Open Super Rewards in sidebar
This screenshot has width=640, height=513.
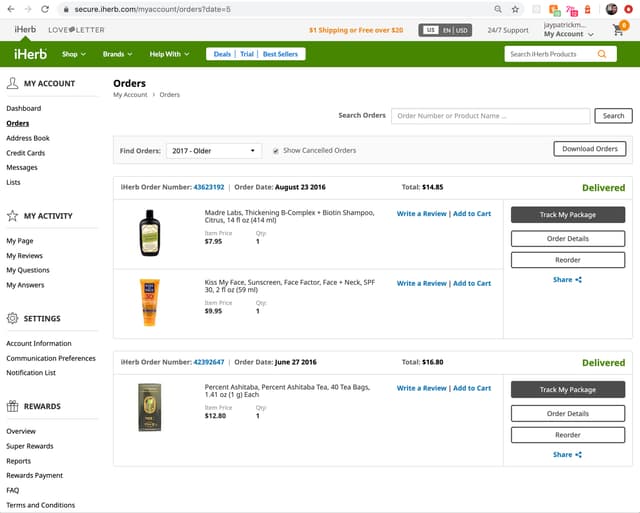[30, 446]
